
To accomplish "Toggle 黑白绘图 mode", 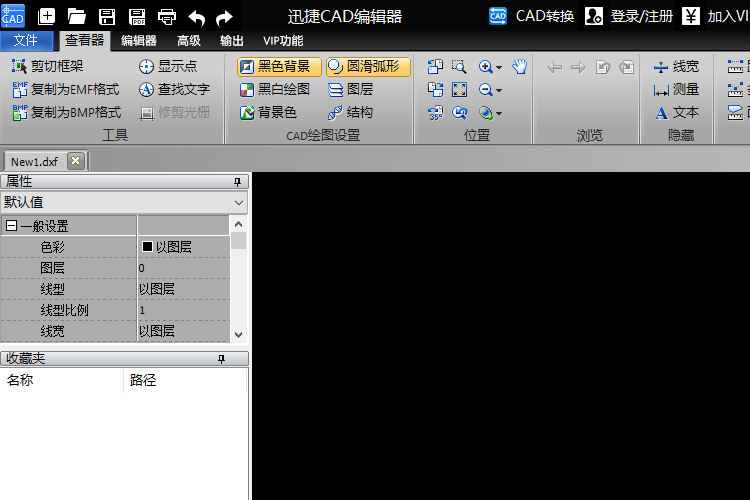I will (275, 89).
